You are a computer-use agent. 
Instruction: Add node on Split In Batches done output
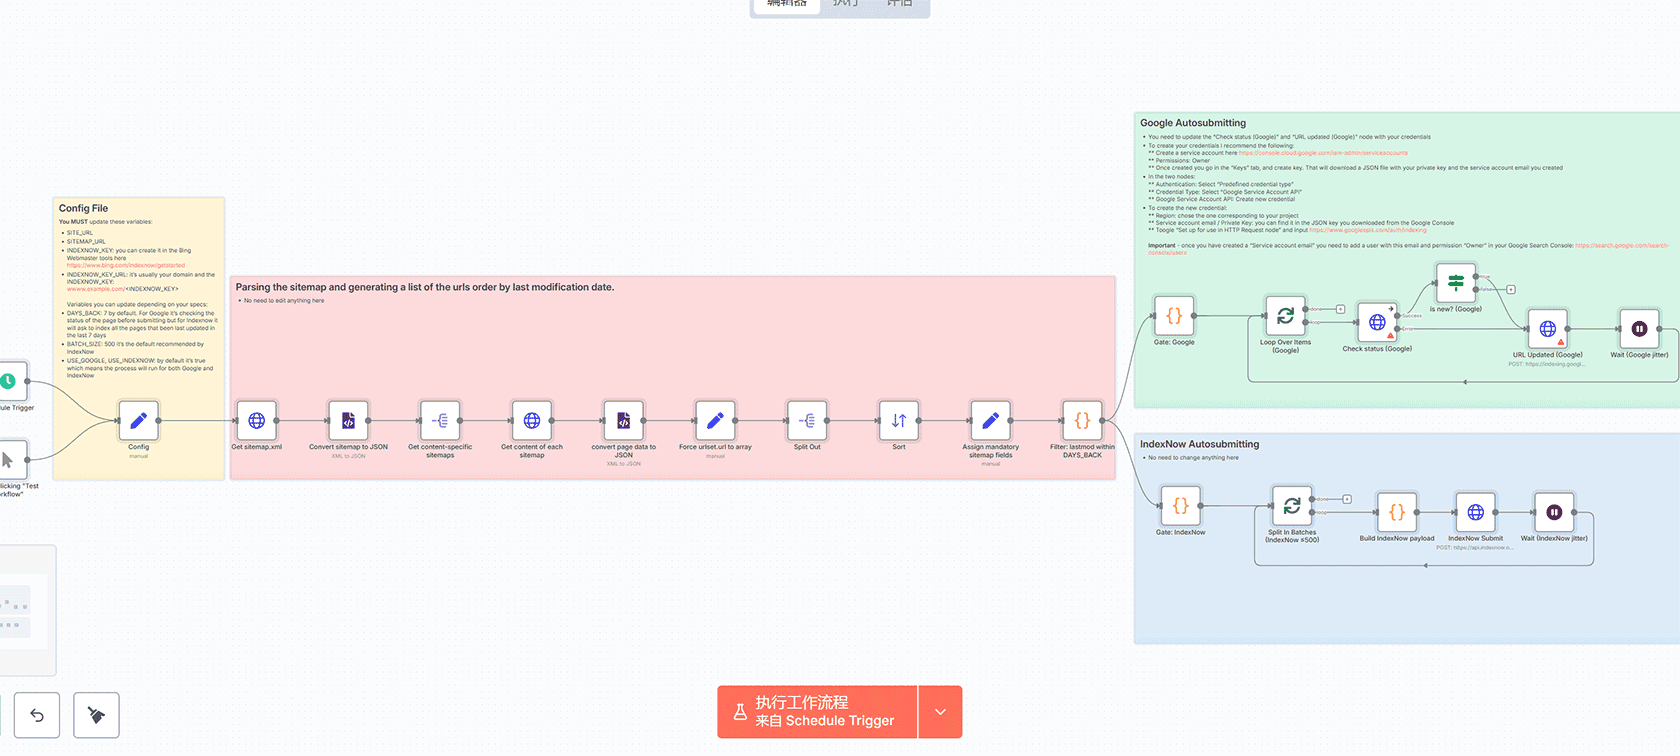(1347, 499)
